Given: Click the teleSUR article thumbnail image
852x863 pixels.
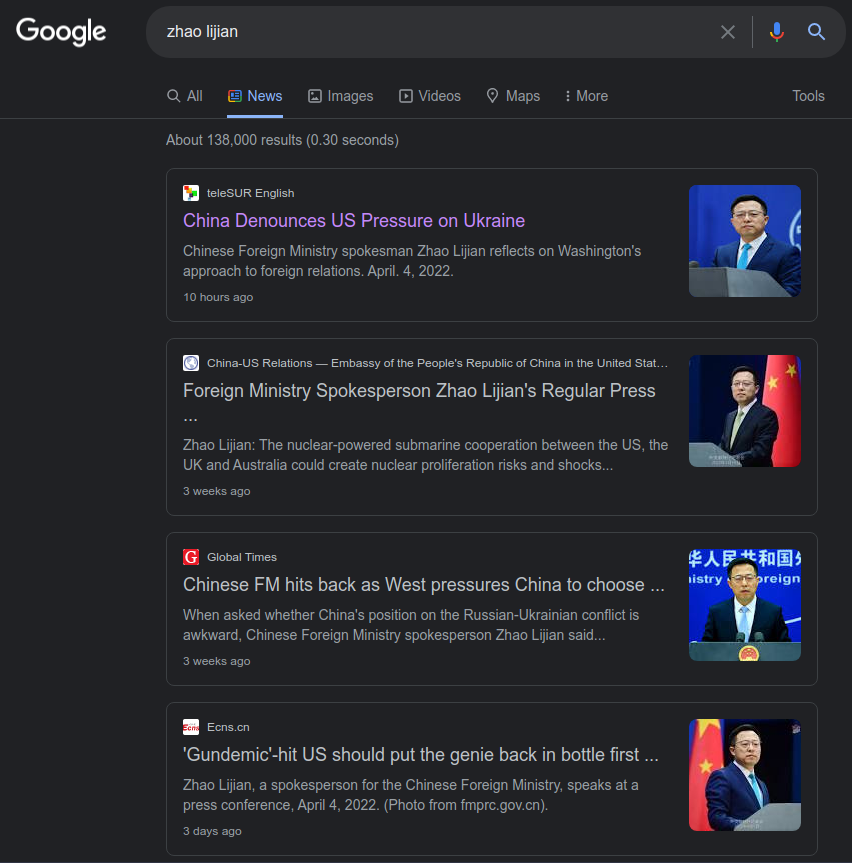Looking at the screenshot, I should (x=744, y=241).
